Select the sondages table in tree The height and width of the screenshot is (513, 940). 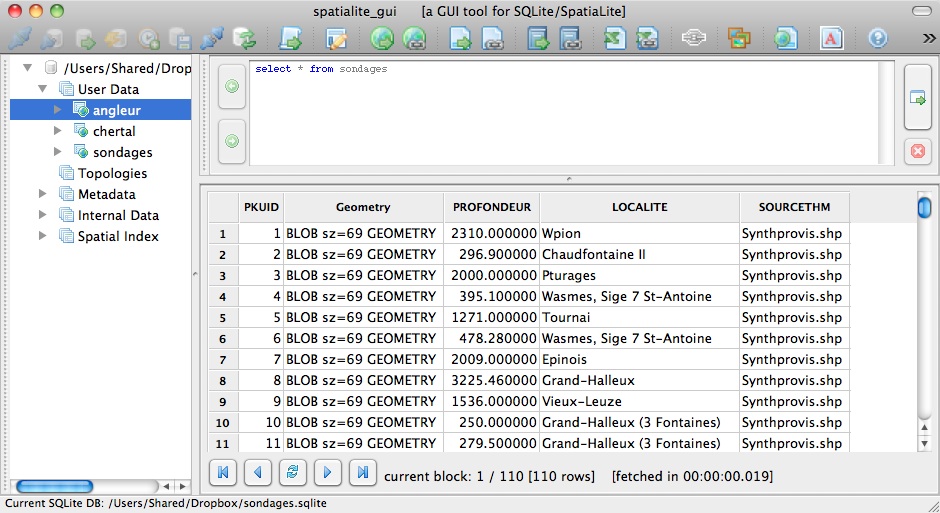(x=122, y=152)
